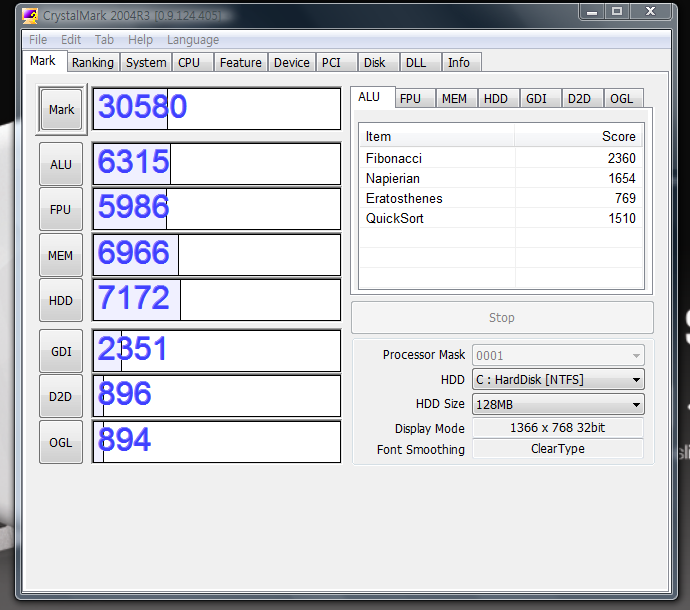Viewport: 690px width, 610px height.
Task: Run the OGL benchmark button
Action: point(61,442)
